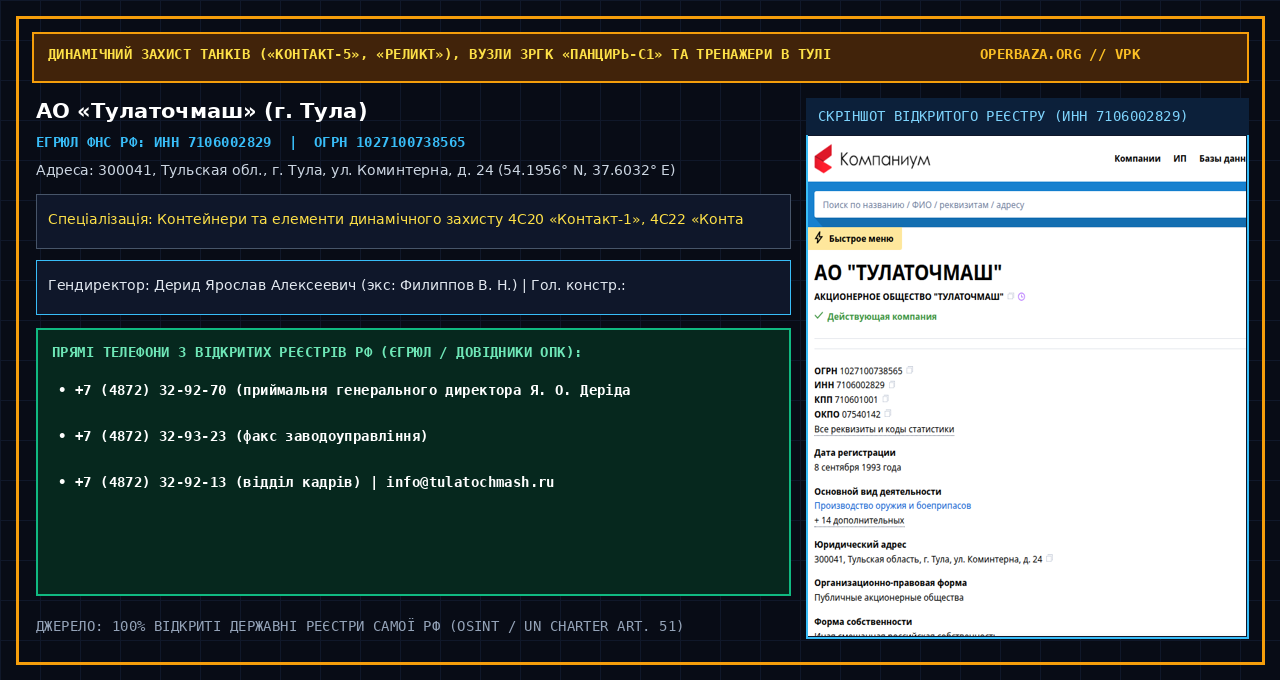Screen dimensions: 1280x680
Task: Open the ИП menu item
Action: click(x=1180, y=158)
